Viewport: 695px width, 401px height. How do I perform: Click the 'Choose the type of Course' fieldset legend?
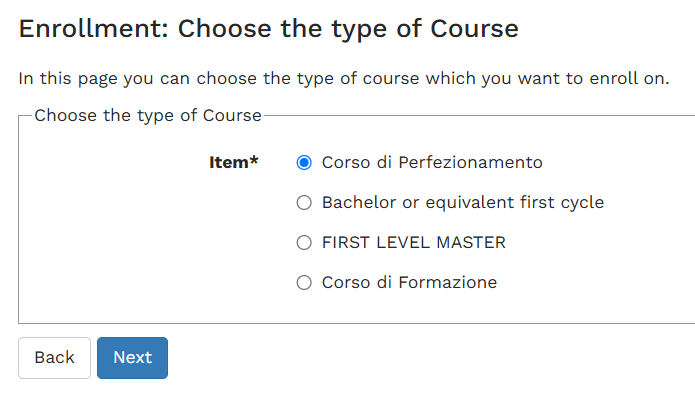(148, 115)
